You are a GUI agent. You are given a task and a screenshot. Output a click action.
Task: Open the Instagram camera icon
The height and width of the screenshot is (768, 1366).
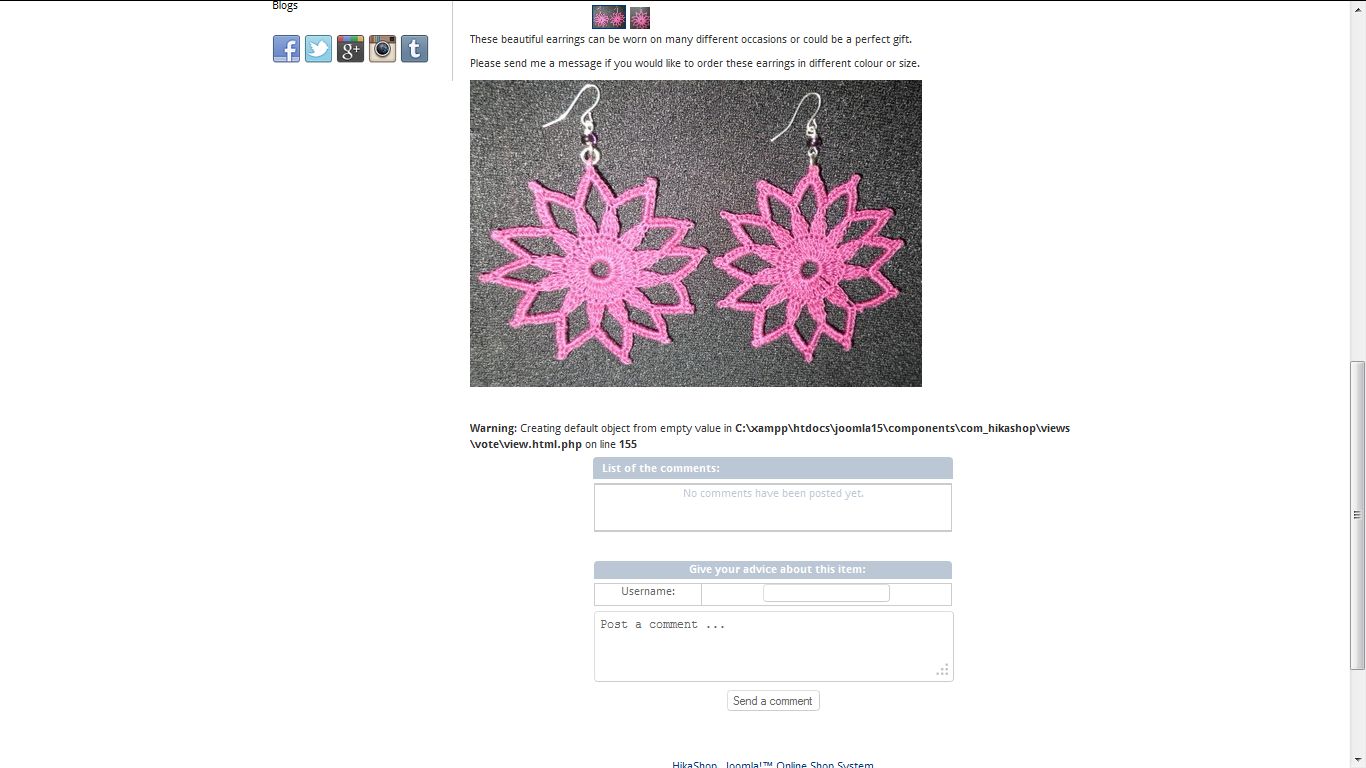[382, 49]
